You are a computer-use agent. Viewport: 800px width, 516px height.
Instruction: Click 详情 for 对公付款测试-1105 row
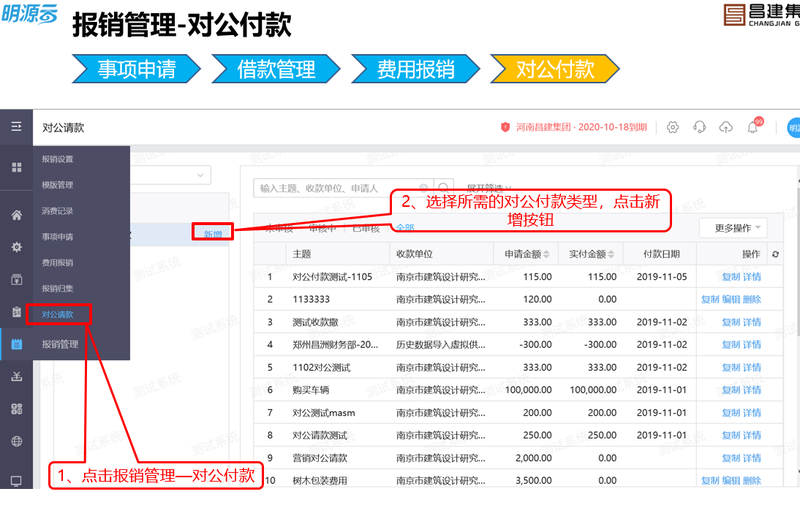[x=752, y=277]
